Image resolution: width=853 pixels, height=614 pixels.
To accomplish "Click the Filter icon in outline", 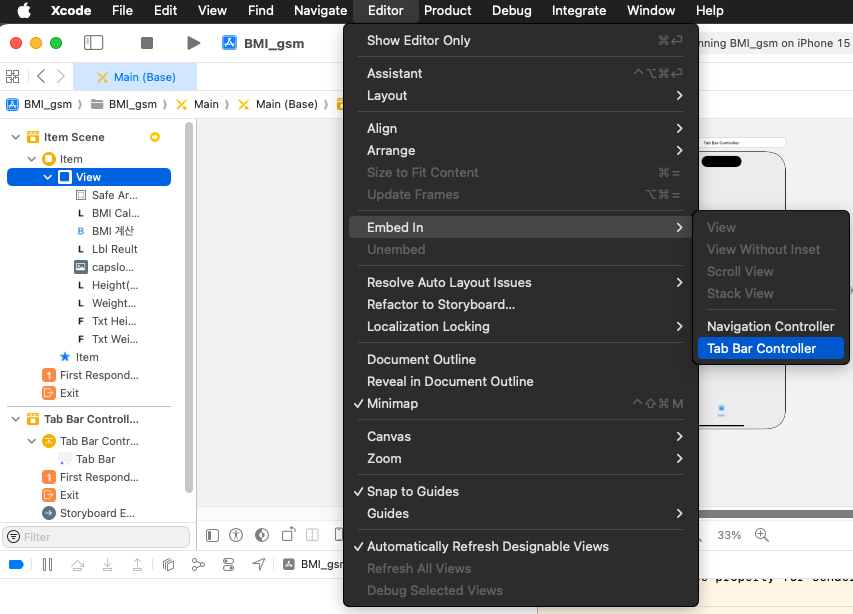I will (x=14, y=537).
